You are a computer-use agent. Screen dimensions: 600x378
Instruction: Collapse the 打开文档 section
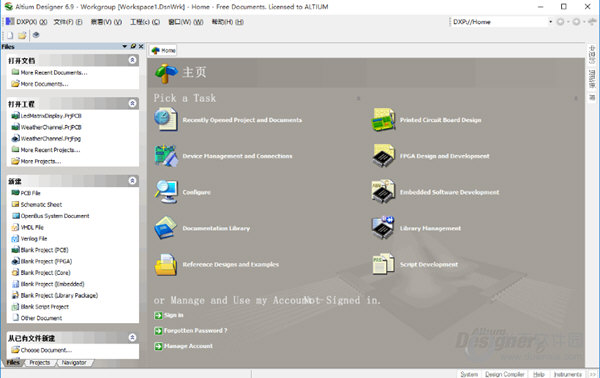click(x=132, y=60)
